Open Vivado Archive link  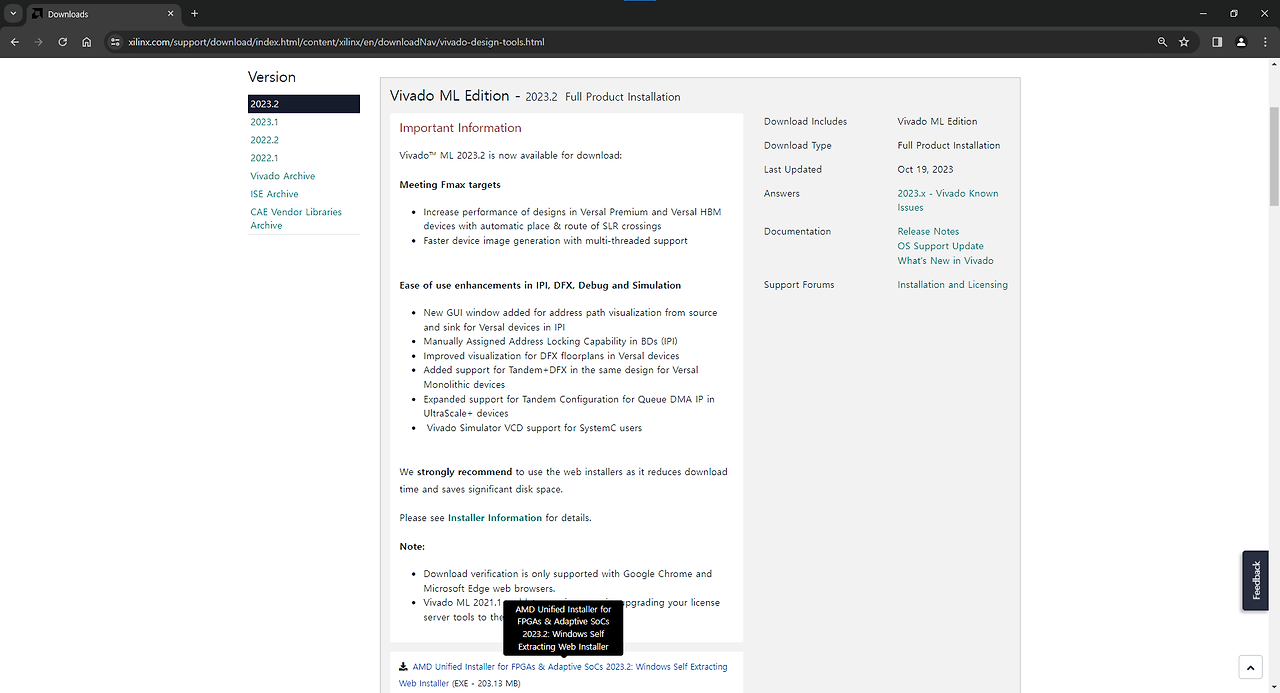pyautogui.click(x=283, y=176)
